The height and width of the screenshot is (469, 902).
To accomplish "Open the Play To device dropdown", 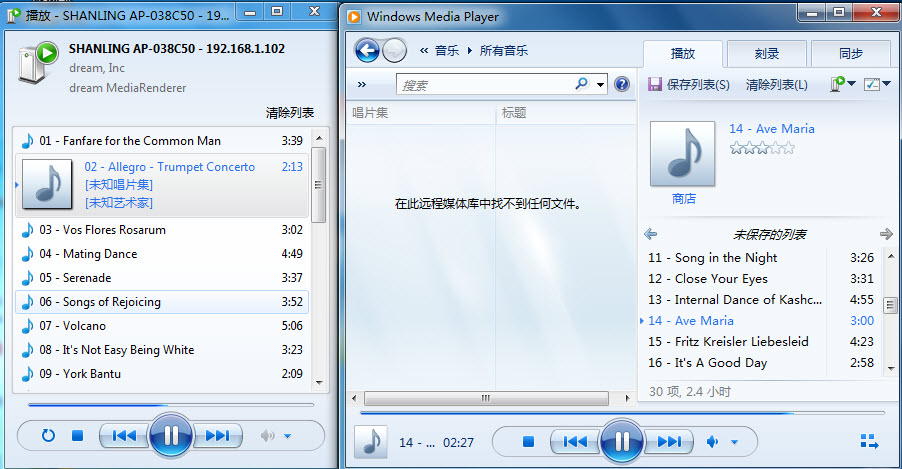I will [x=843, y=85].
